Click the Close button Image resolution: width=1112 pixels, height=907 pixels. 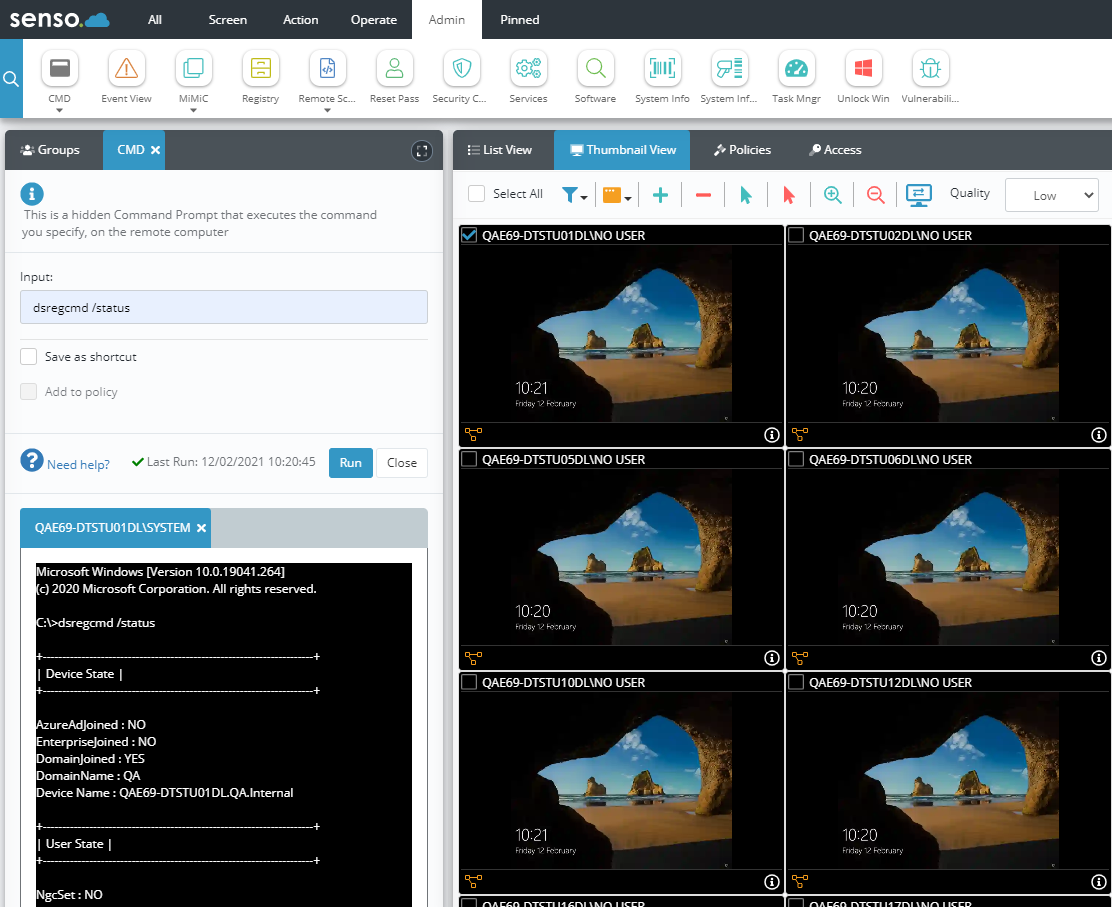pos(401,462)
